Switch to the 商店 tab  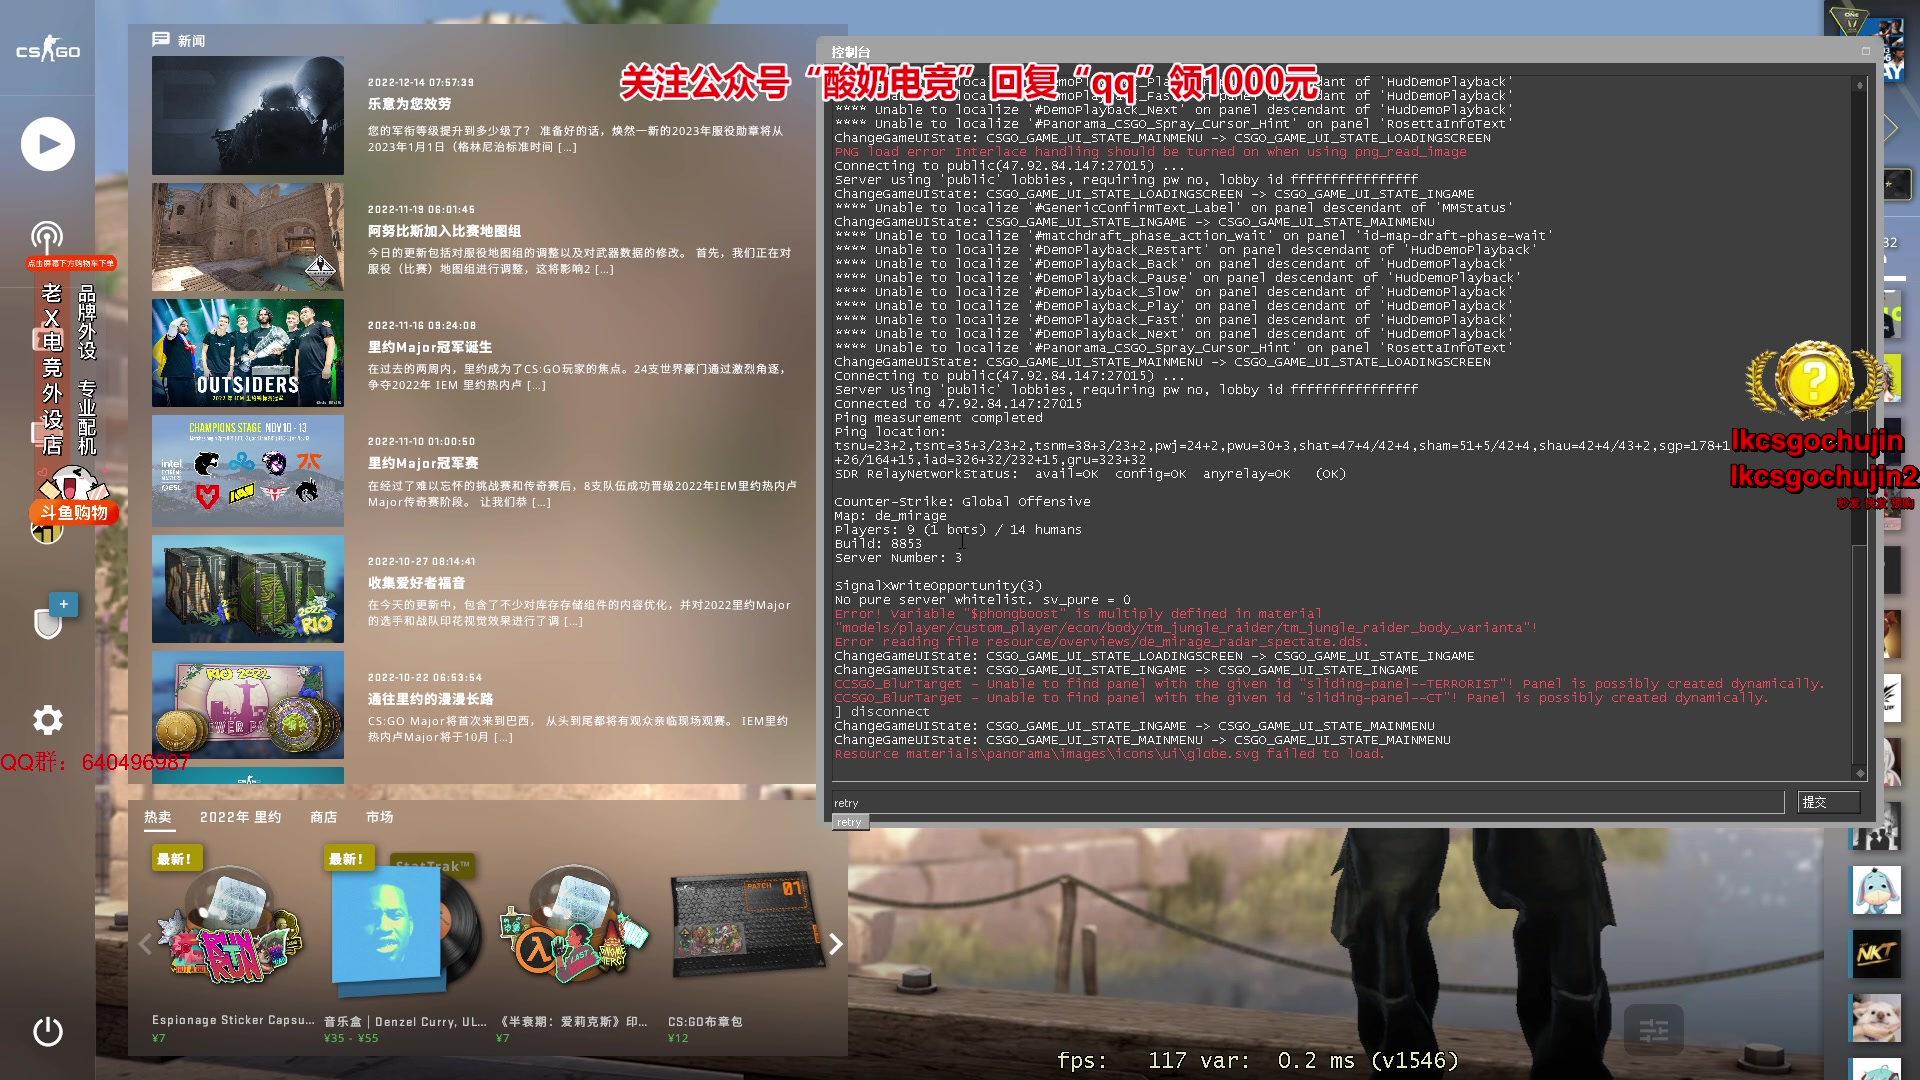coord(323,817)
